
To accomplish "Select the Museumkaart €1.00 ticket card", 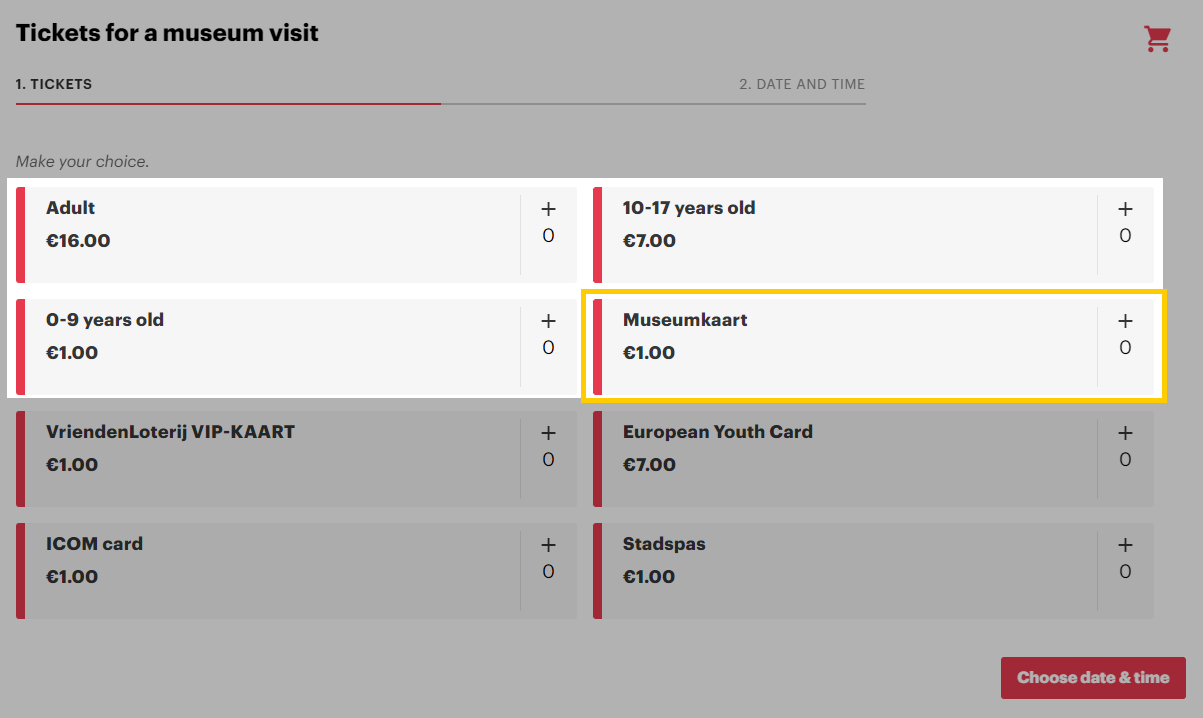I will (845, 347).
